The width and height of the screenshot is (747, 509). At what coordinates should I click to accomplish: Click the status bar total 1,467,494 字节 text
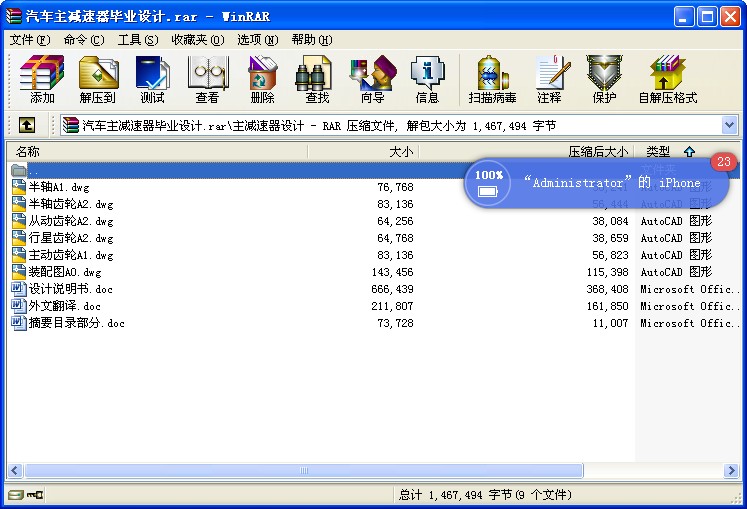(485, 495)
